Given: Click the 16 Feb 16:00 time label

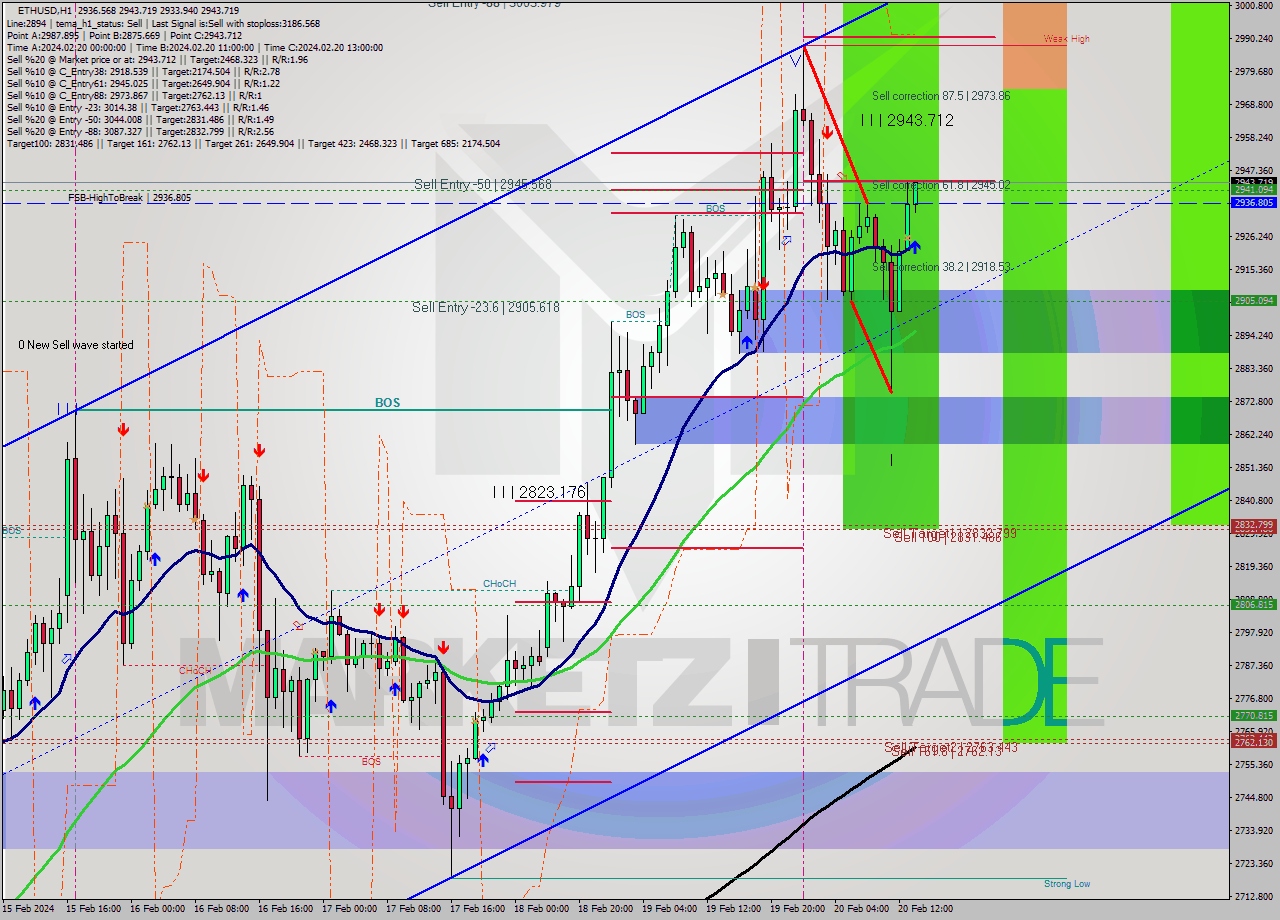Looking at the screenshot, I should click(x=284, y=909).
